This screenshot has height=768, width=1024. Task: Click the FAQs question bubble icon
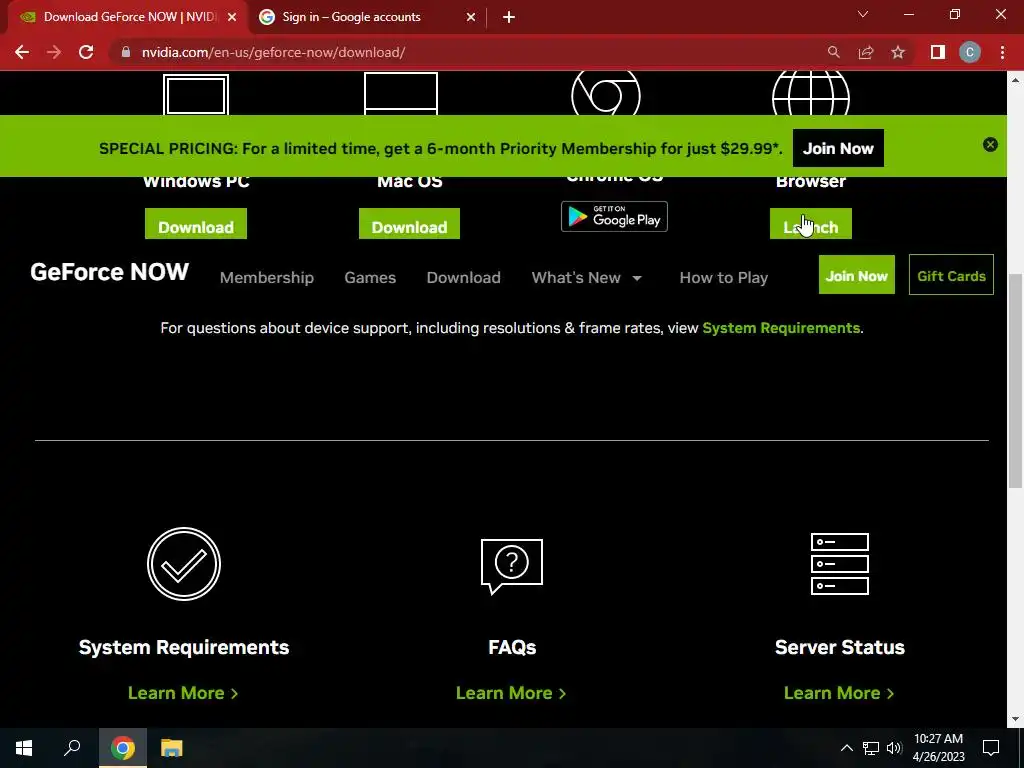tap(512, 566)
